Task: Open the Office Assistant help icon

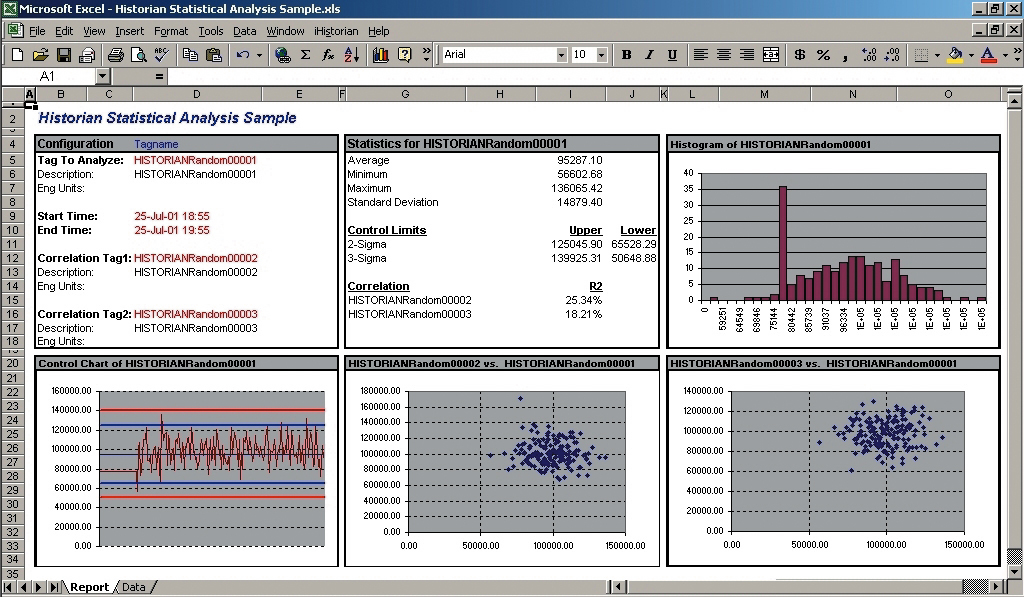Action: pos(404,55)
